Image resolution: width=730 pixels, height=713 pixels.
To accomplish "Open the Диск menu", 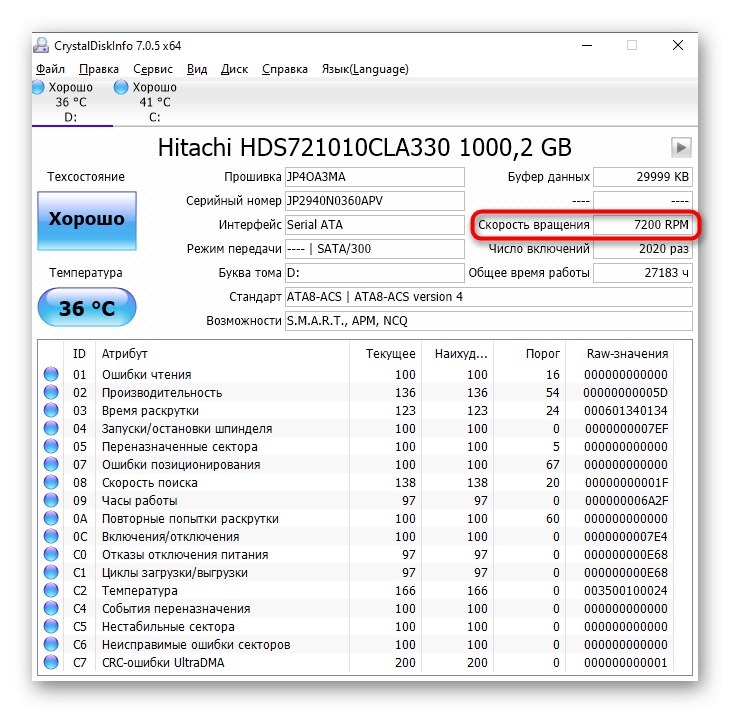I will coord(234,69).
